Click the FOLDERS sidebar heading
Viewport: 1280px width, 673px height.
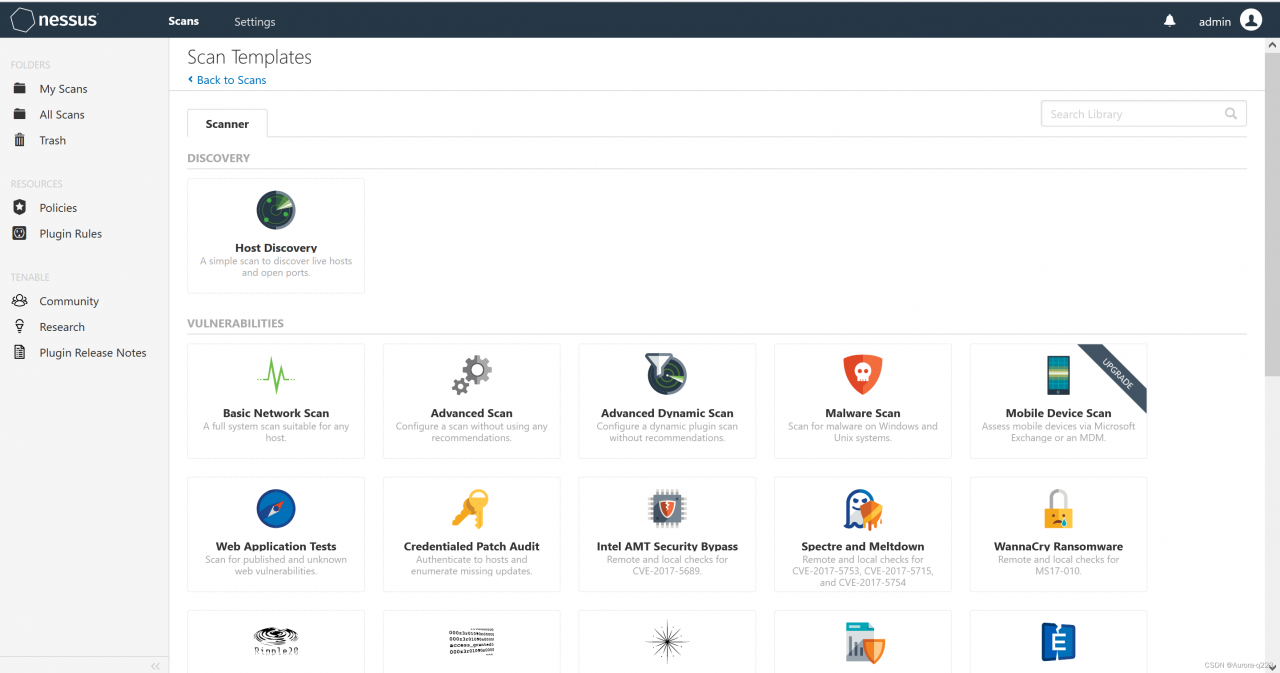31,65
